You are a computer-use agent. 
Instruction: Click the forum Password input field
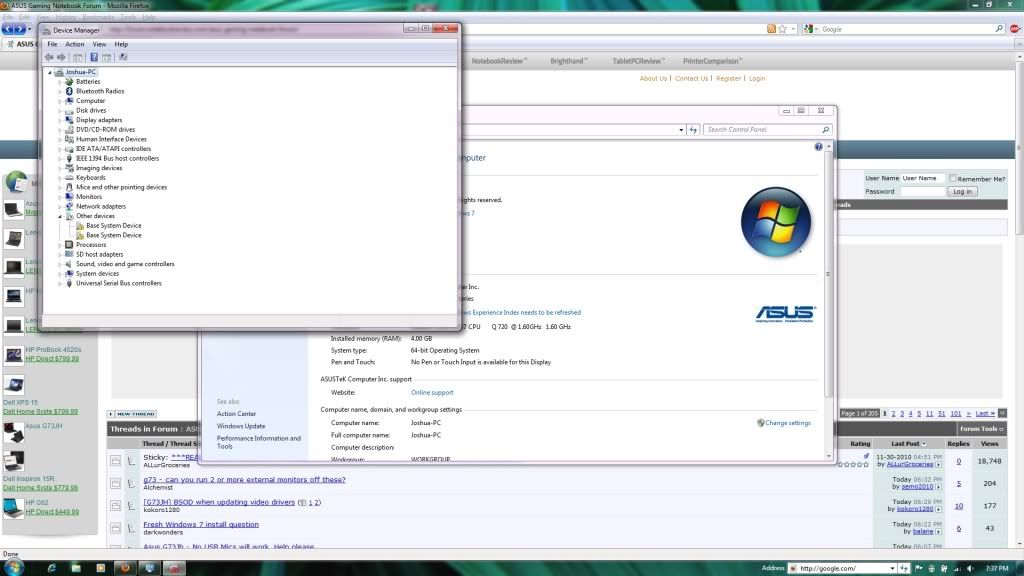coord(922,191)
